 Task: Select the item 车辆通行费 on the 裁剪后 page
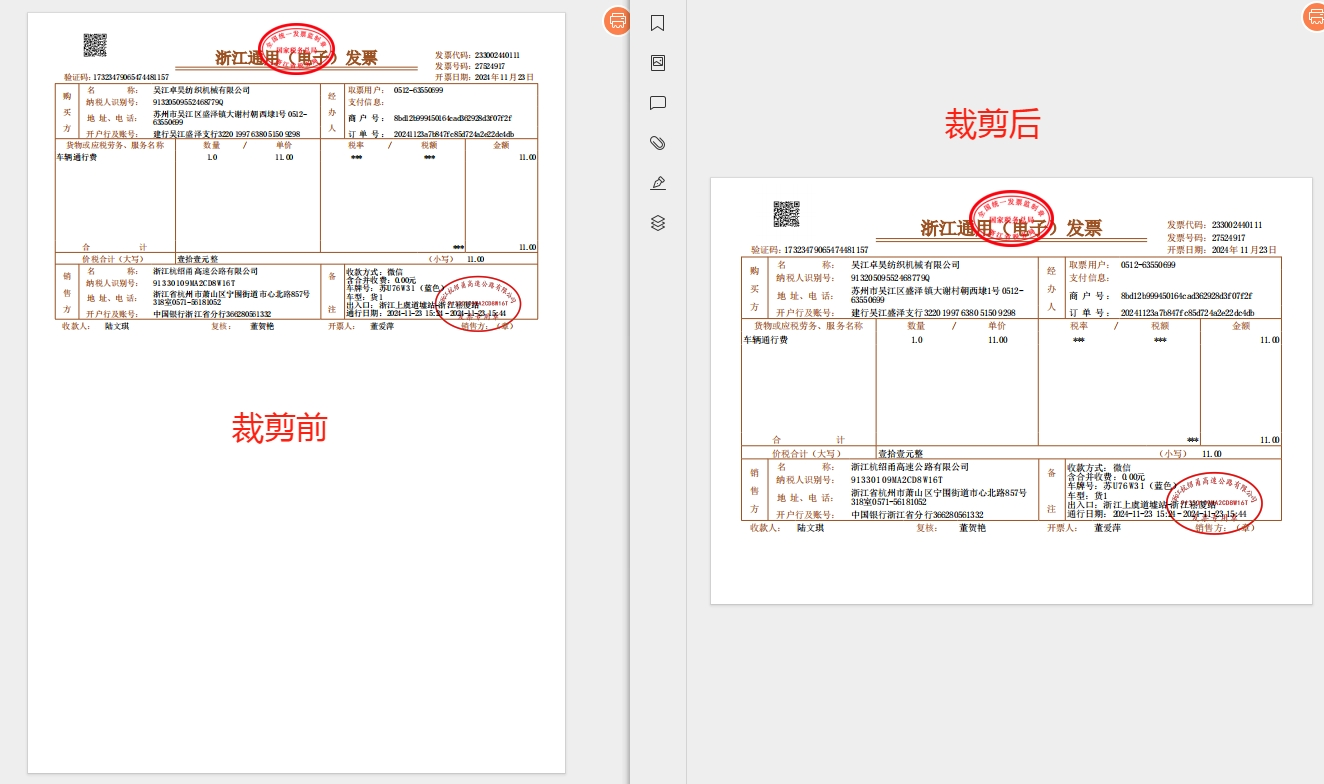pyautogui.click(x=765, y=340)
